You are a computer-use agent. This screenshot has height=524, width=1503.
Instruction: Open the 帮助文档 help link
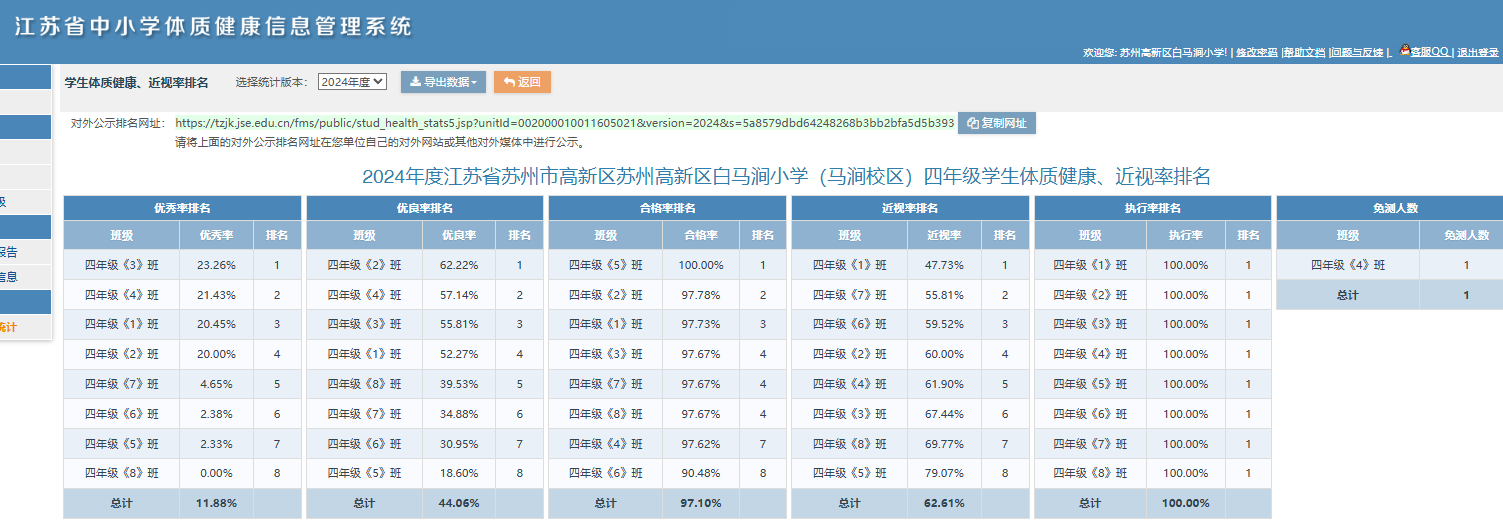(x=1304, y=52)
